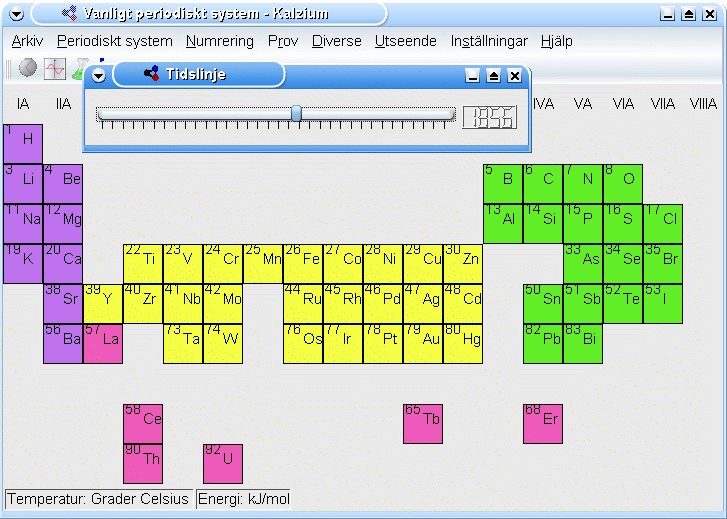Click the 'Temperatur: Grader Celsius' status bar entry
The height and width of the screenshot is (519, 727).
[x=98, y=499]
